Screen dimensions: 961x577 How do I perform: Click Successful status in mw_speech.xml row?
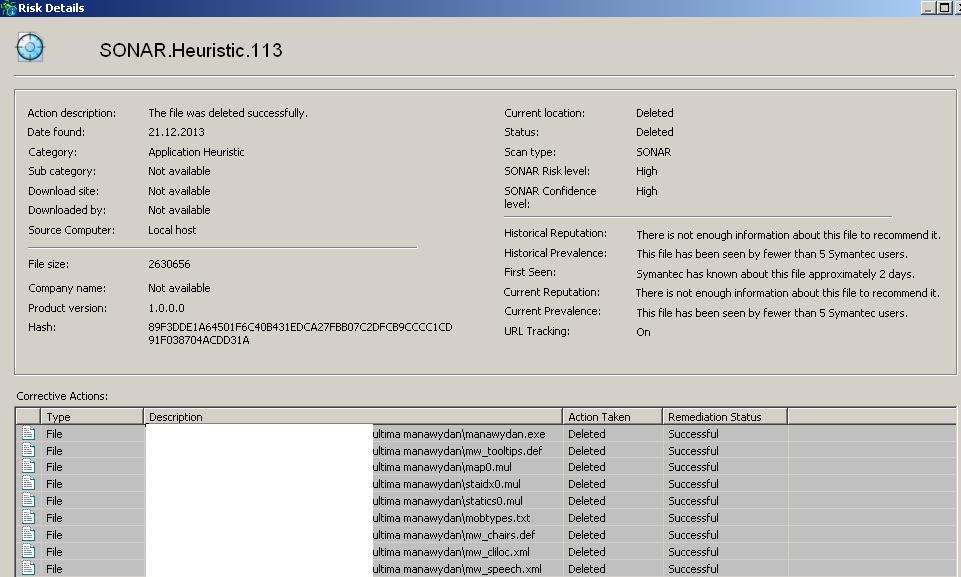pos(693,569)
